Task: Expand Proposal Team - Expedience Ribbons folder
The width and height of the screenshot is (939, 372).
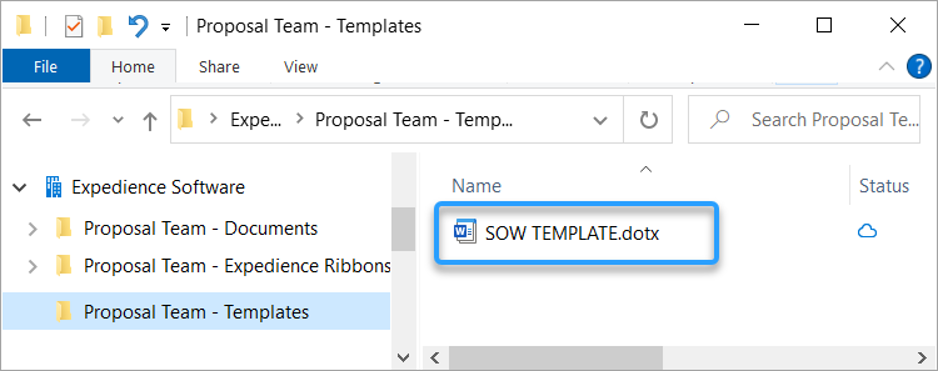Action: (x=33, y=266)
